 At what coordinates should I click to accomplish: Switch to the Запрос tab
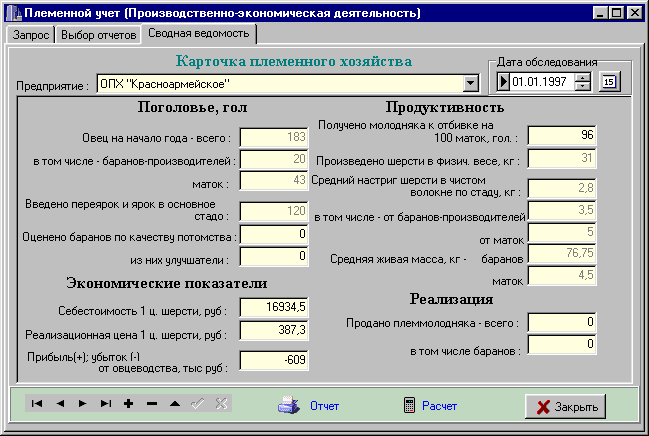tap(29, 34)
